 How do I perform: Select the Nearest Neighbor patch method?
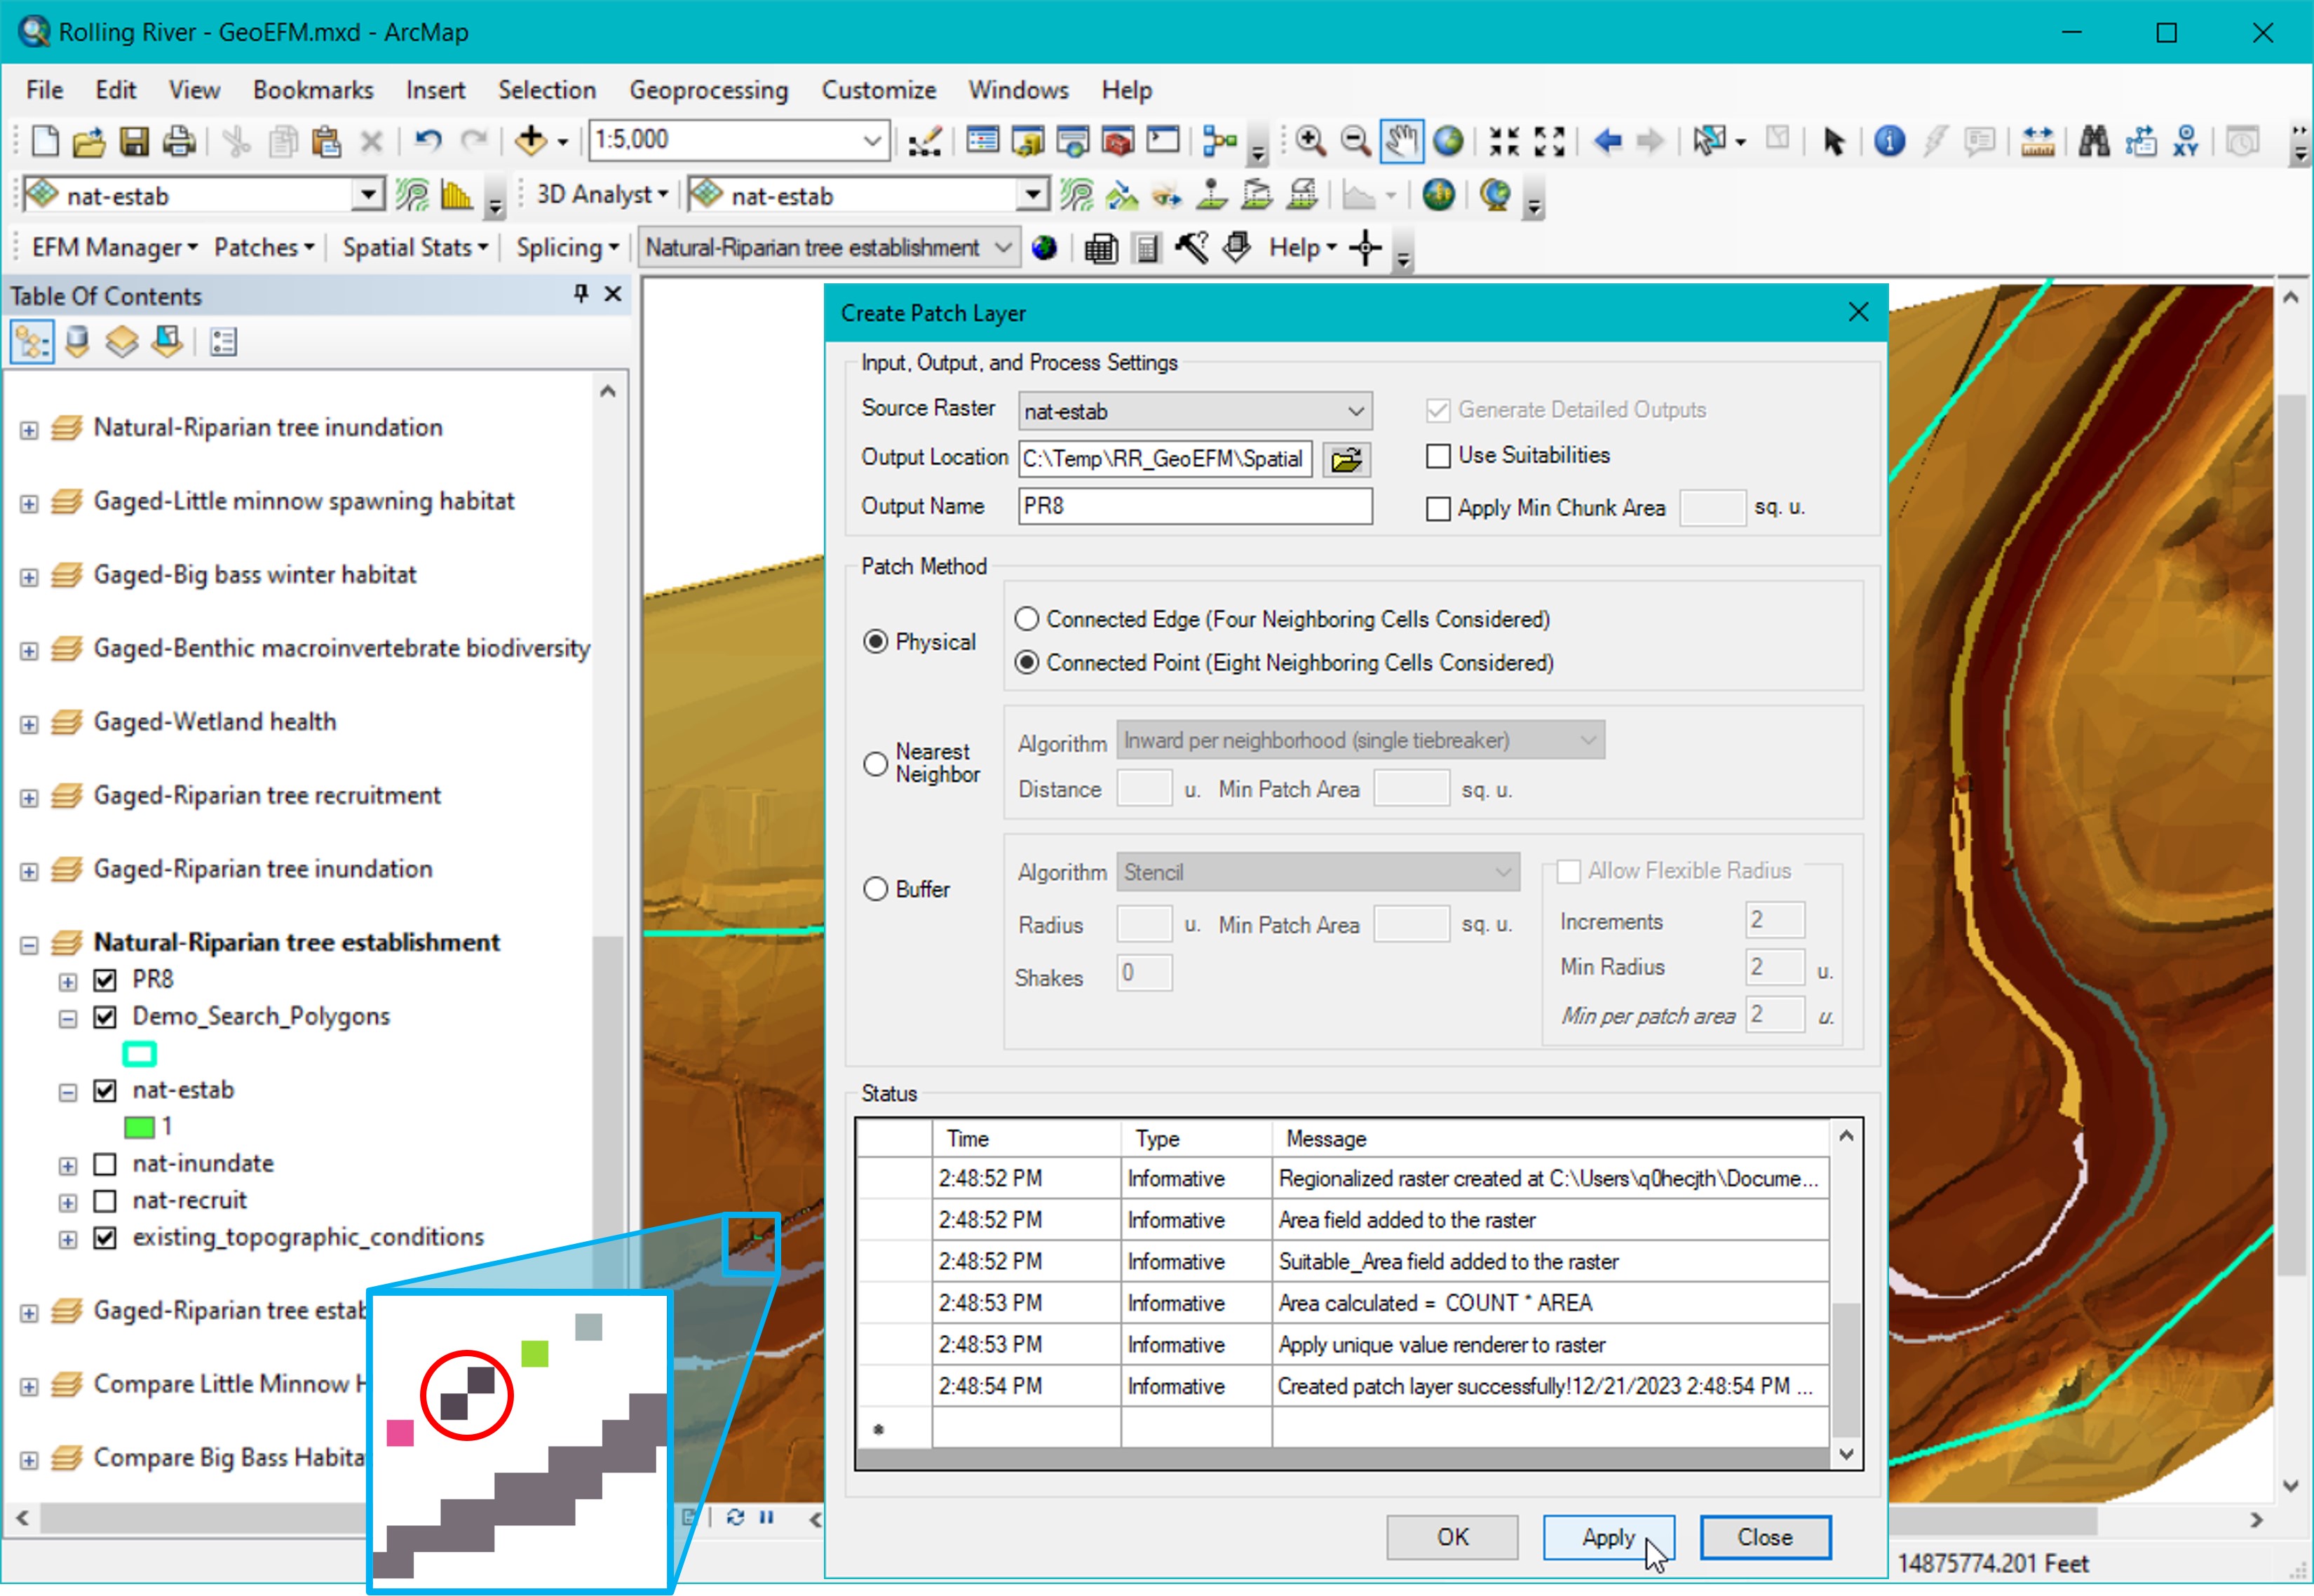click(875, 764)
